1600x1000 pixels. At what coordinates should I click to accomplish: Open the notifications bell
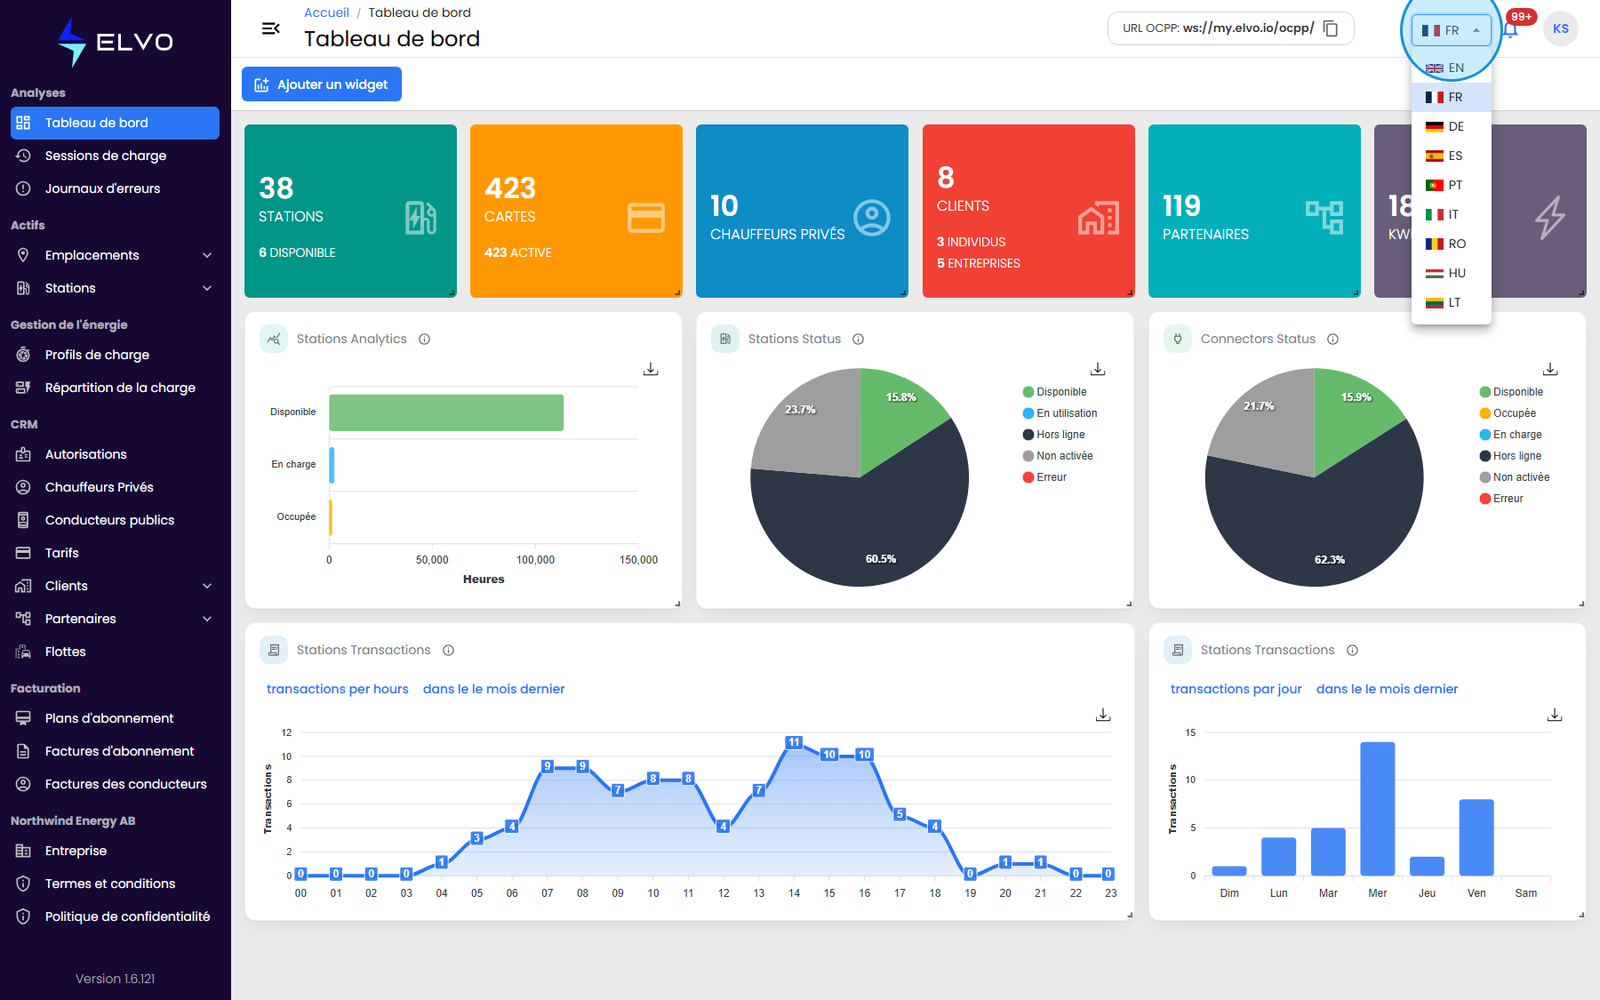1510,29
